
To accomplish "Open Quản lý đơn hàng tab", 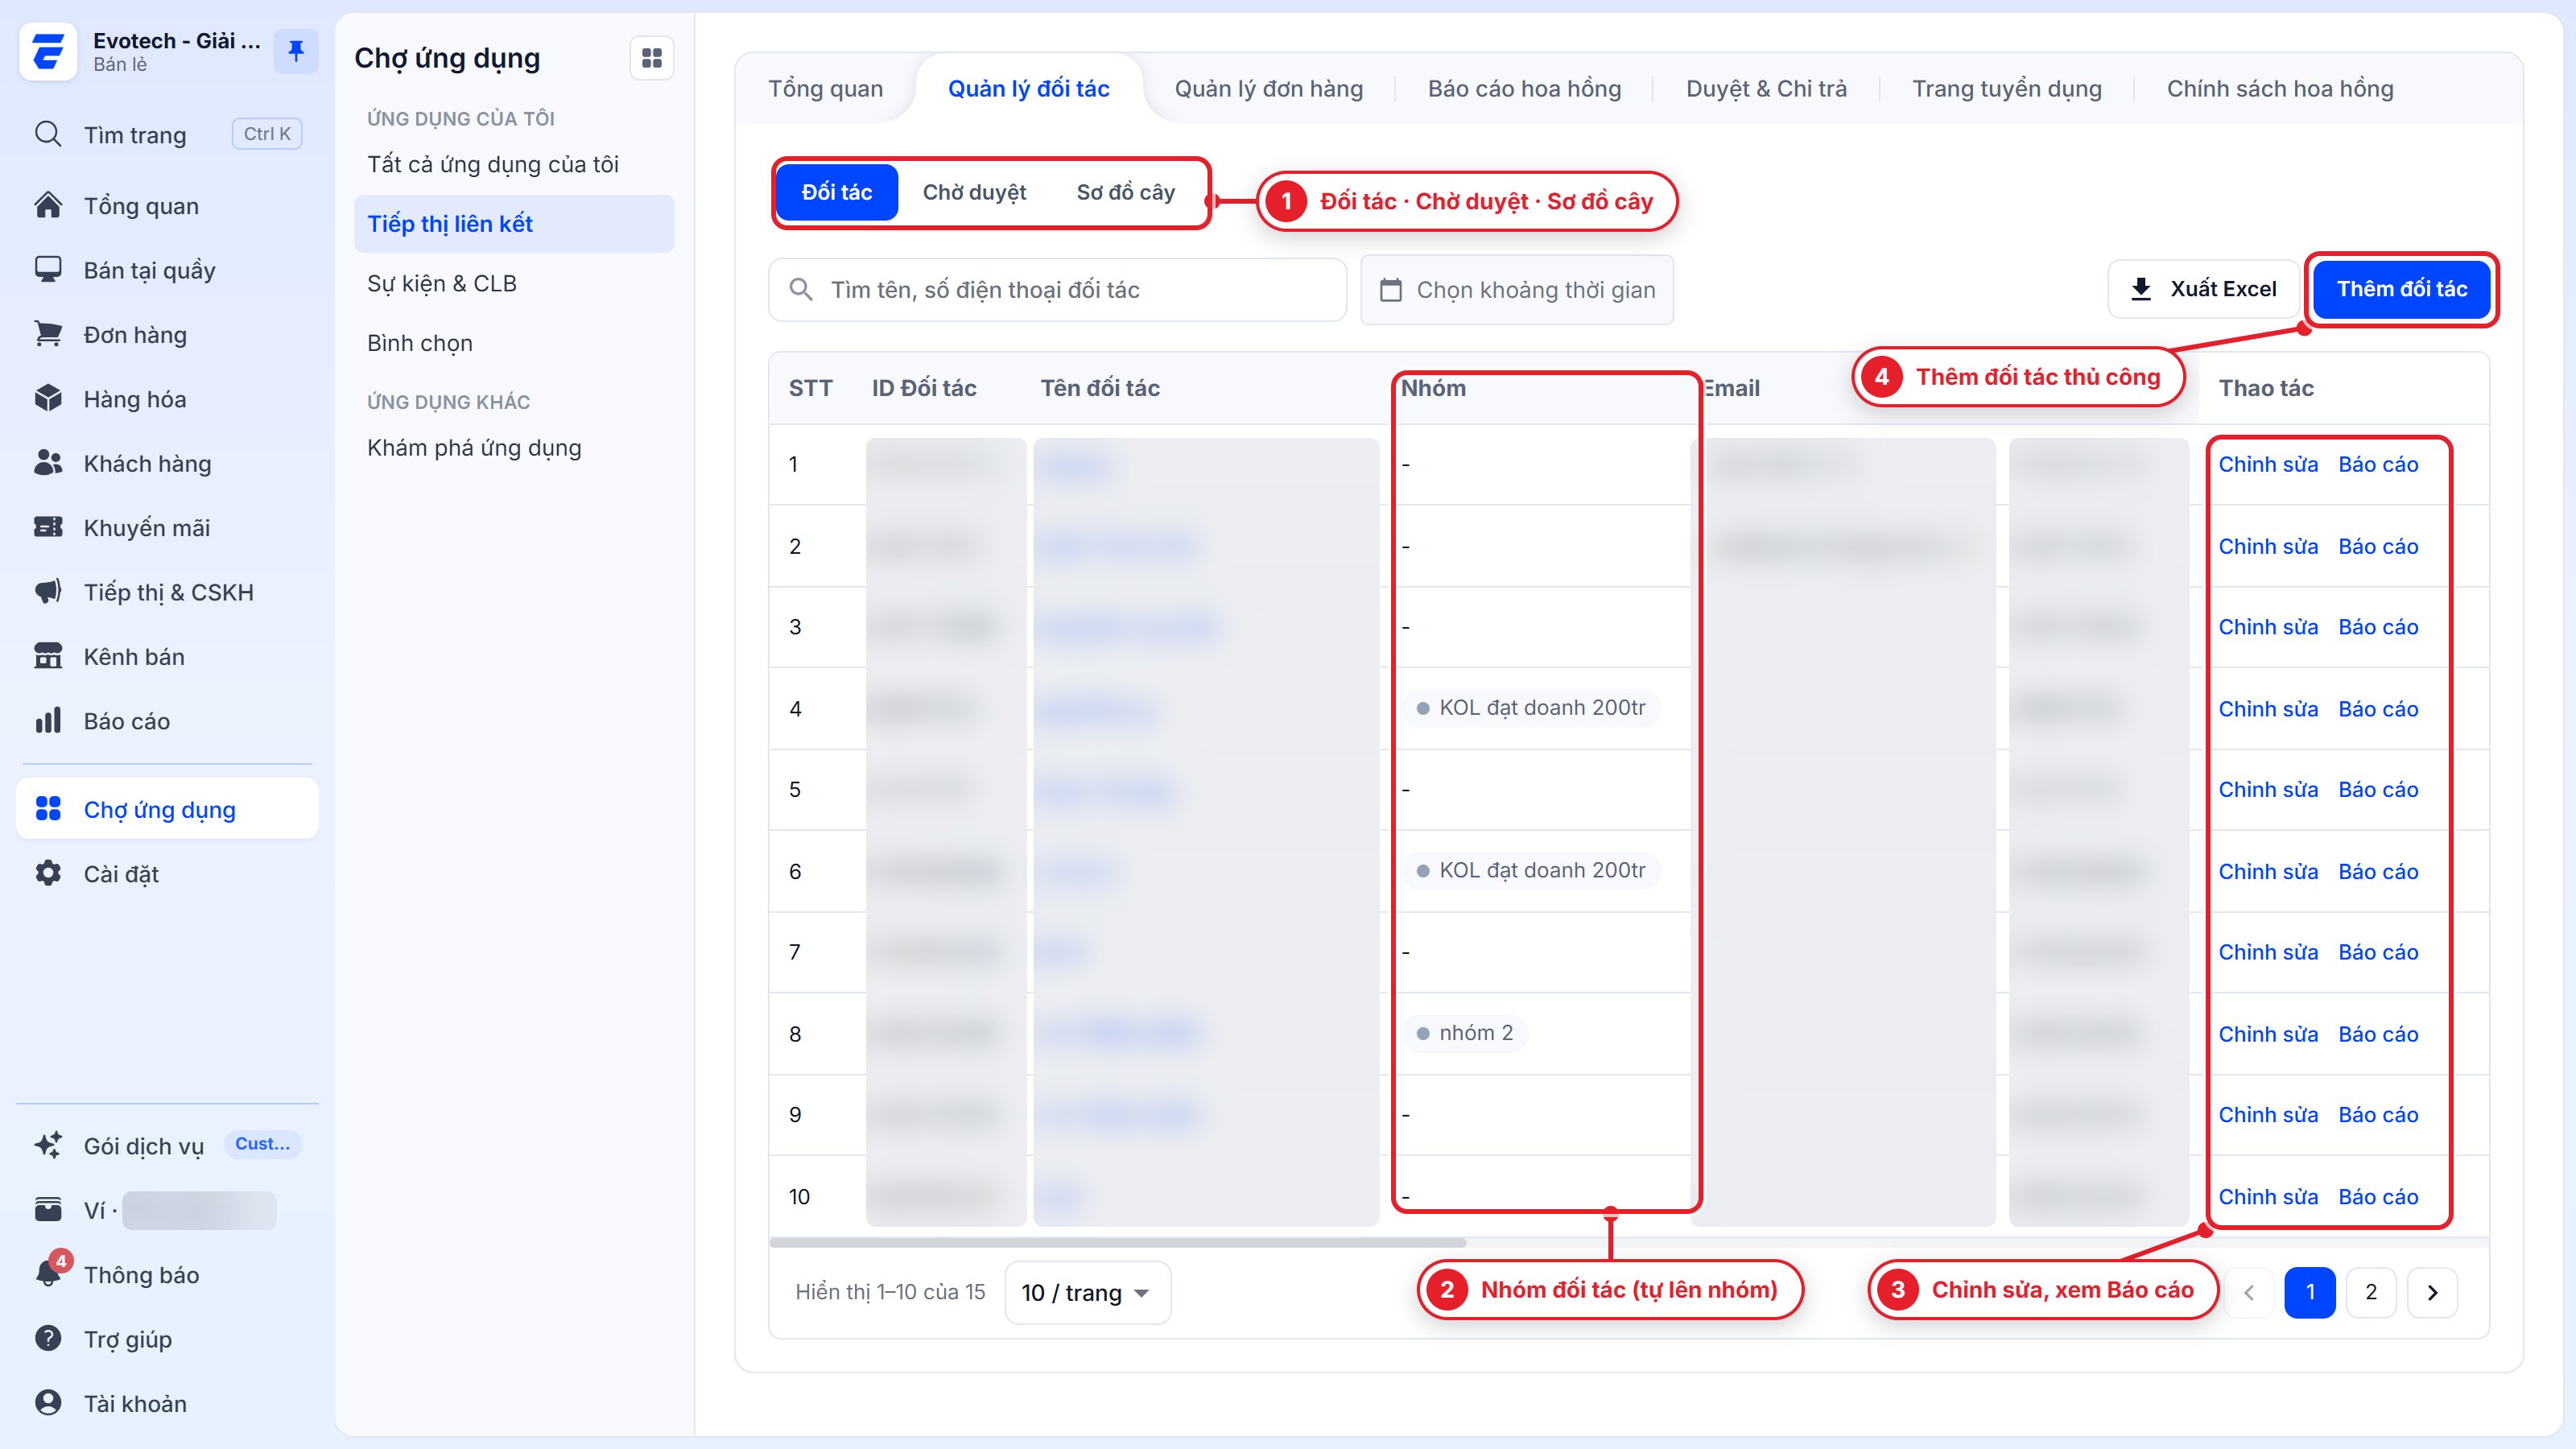I will (x=1268, y=89).
